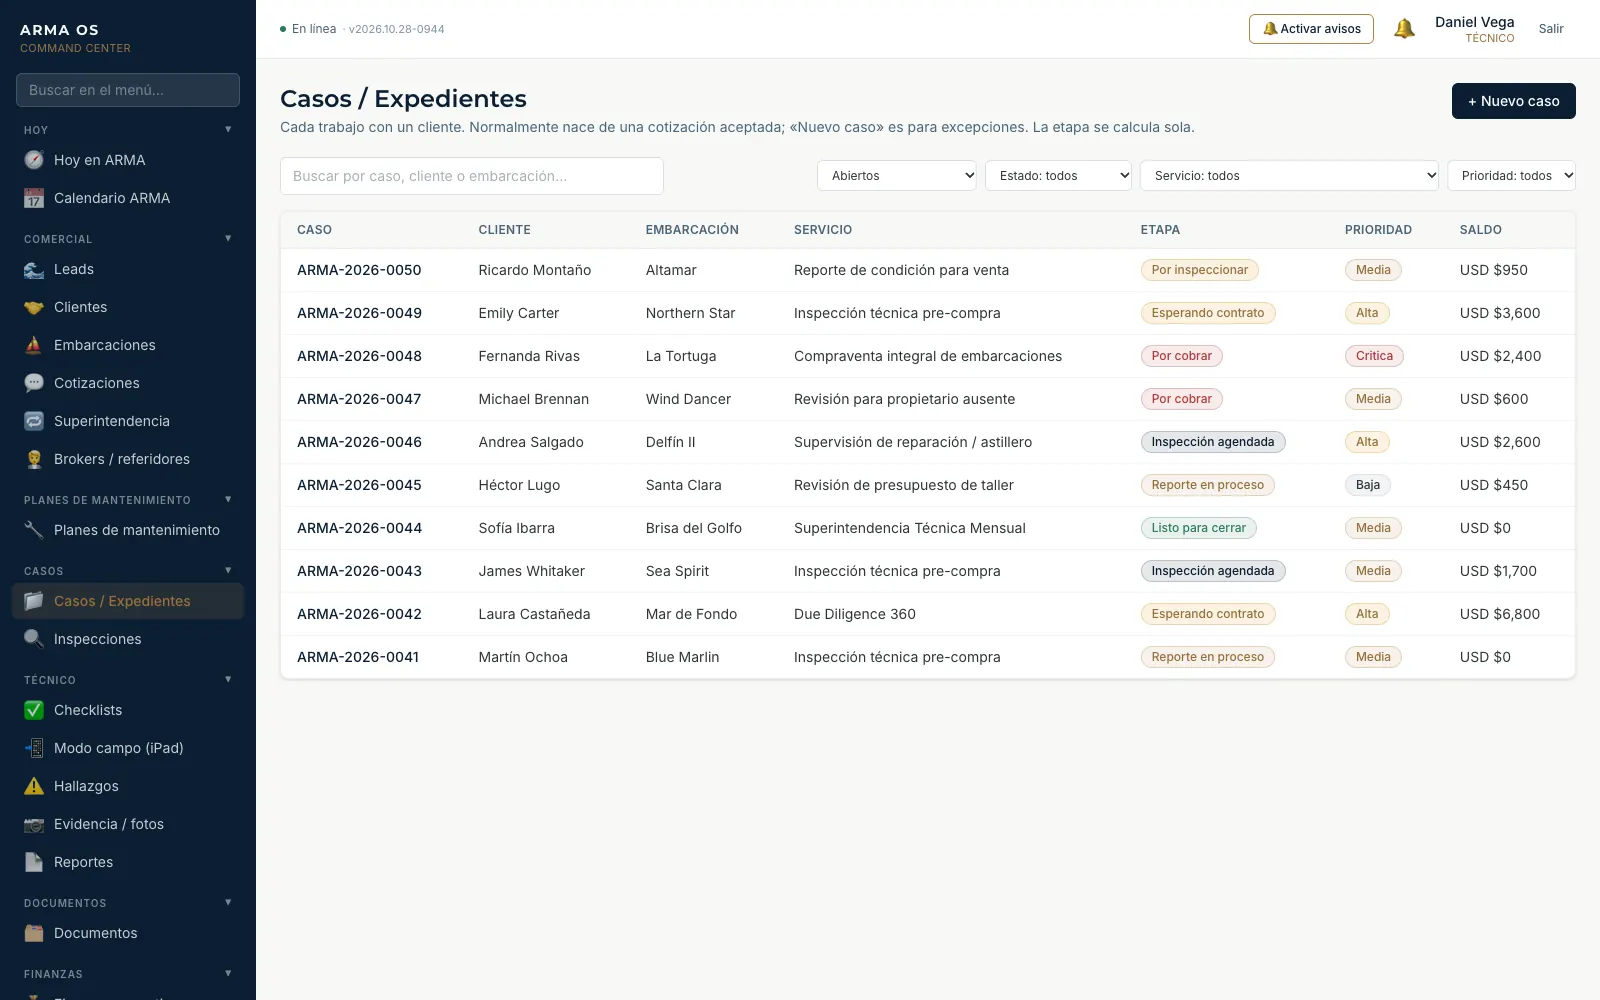The width and height of the screenshot is (1600, 1000).
Task: Click the Checklists green check icon
Action: coord(34,710)
